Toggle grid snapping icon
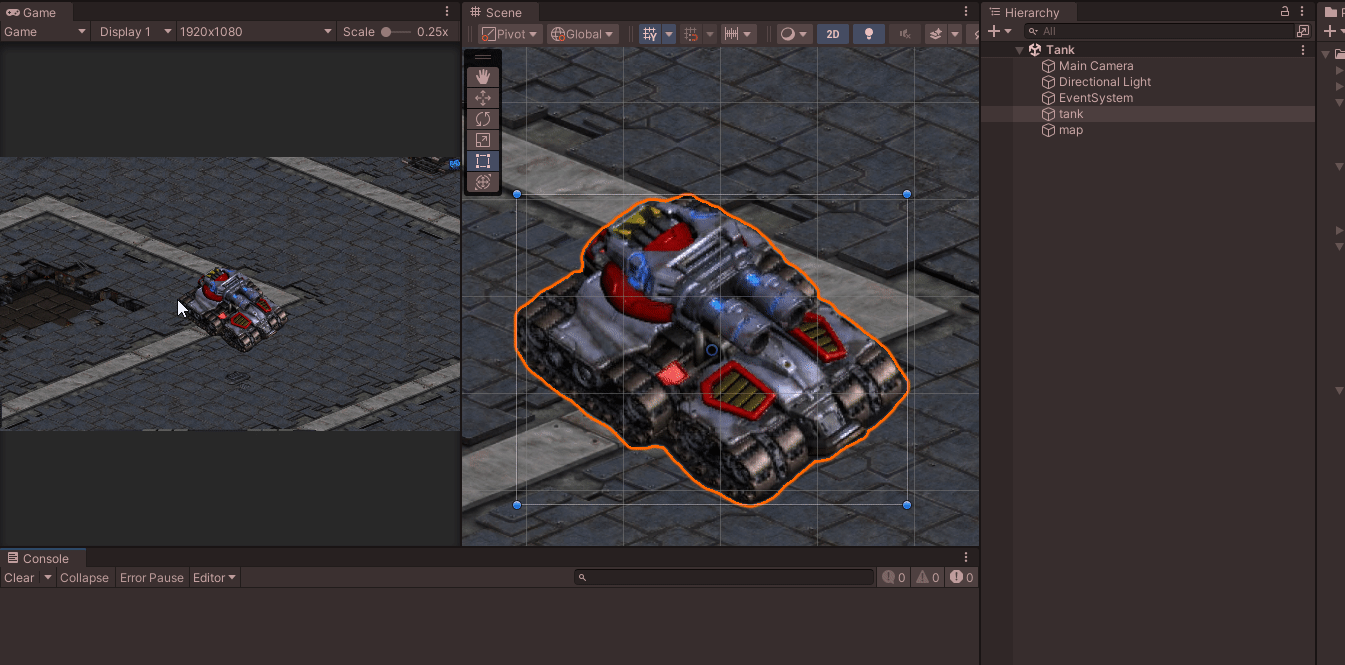 pyautogui.click(x=691, y=34)
